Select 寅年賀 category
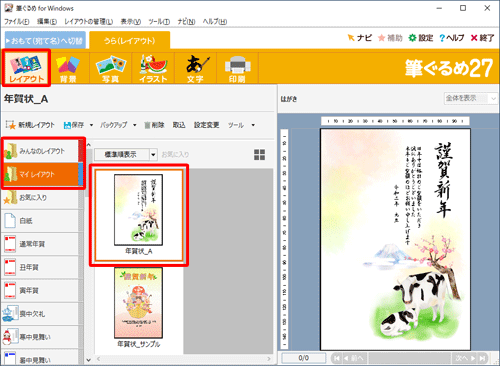Viewport: 500px width, 366px height. click(41, 291)
